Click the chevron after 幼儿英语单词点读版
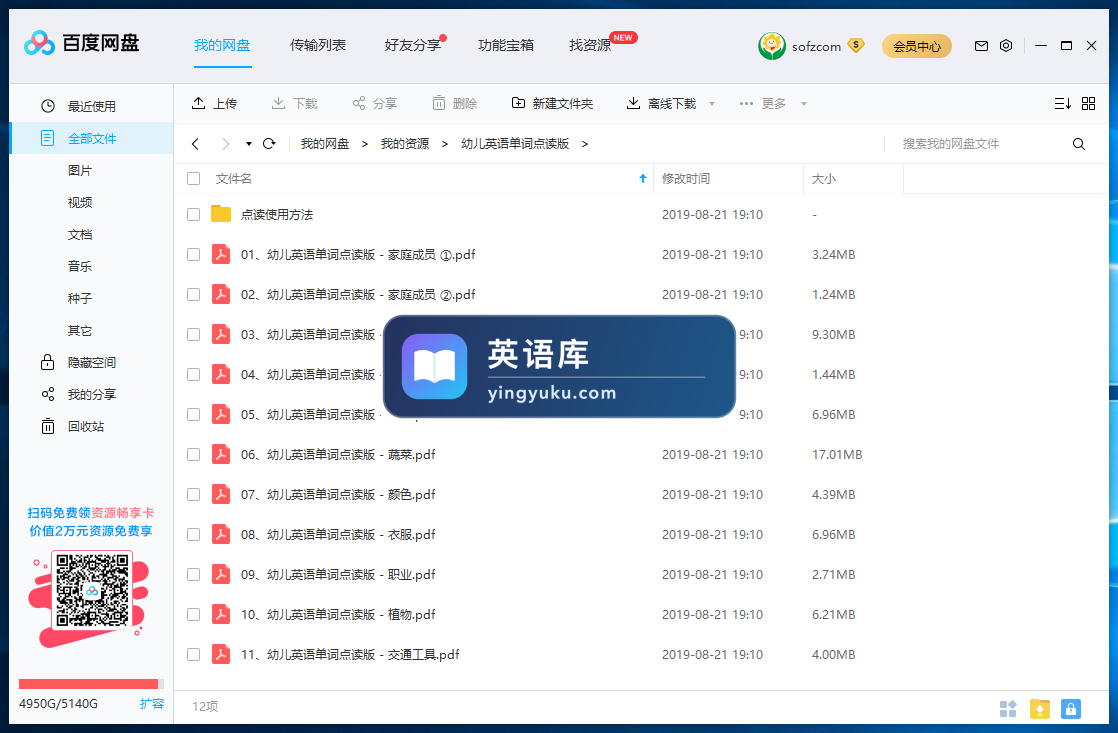 585,144
